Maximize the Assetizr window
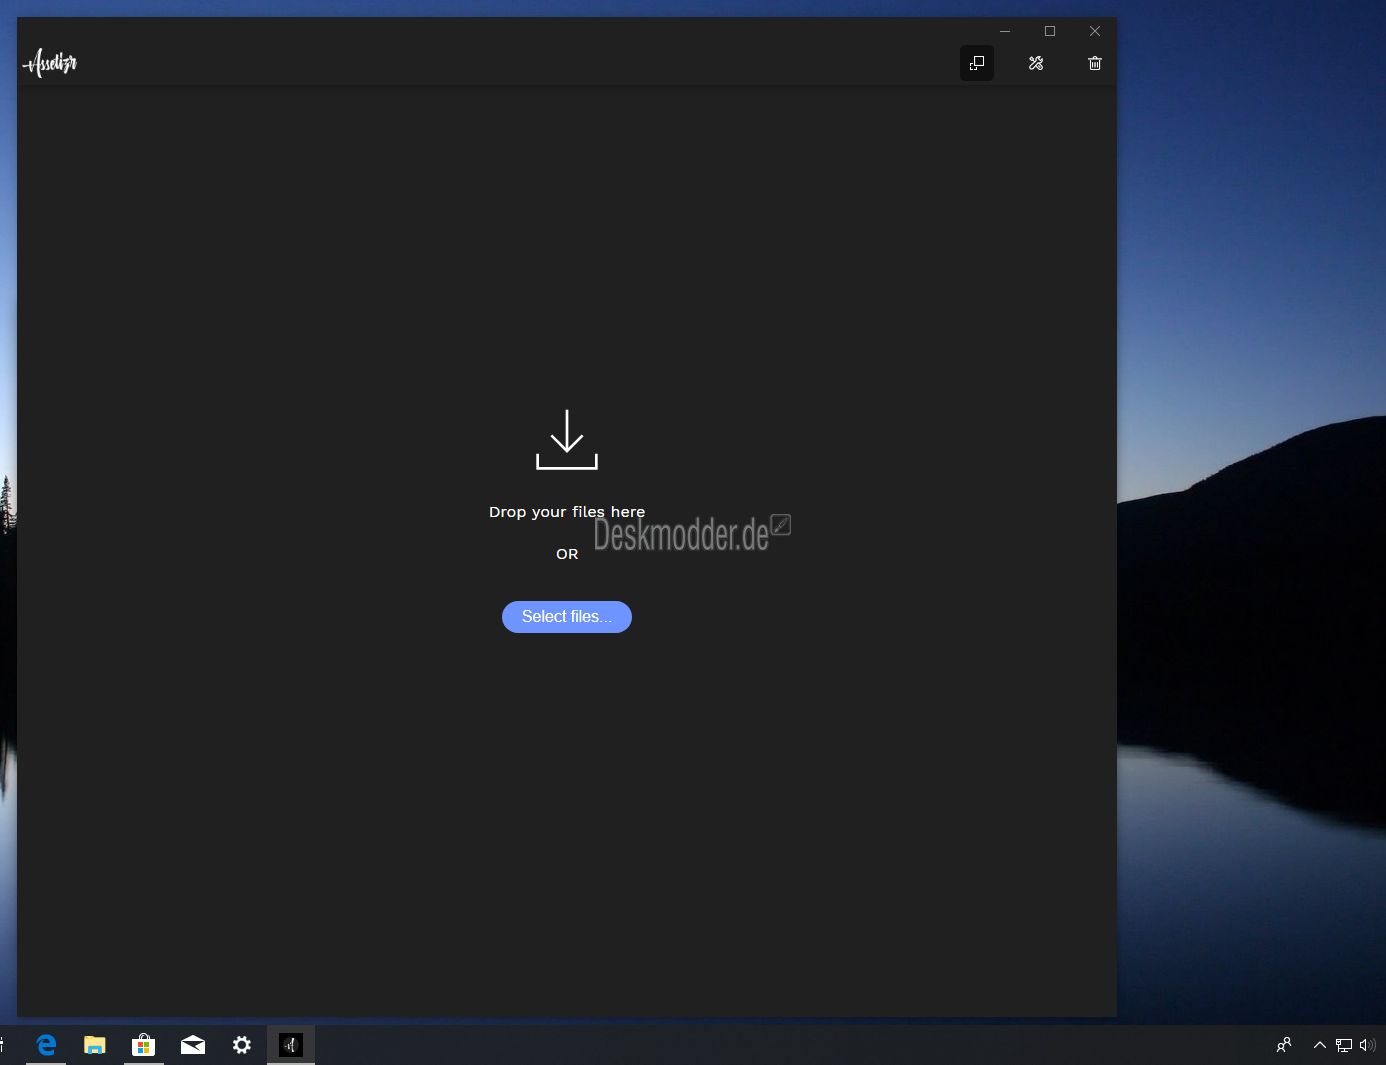The image size is (1386, 1065). pyautogui.click(x=1050, y=31)
